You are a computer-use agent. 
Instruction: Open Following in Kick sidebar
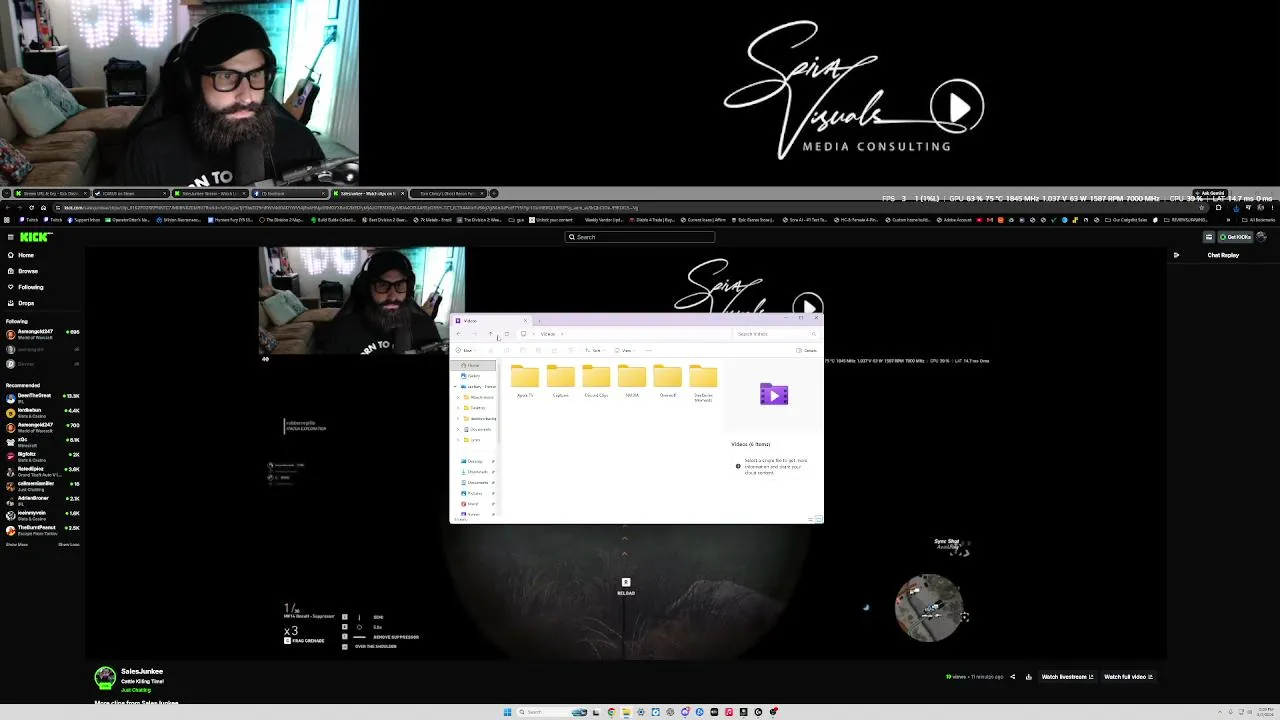click(24, 287)
